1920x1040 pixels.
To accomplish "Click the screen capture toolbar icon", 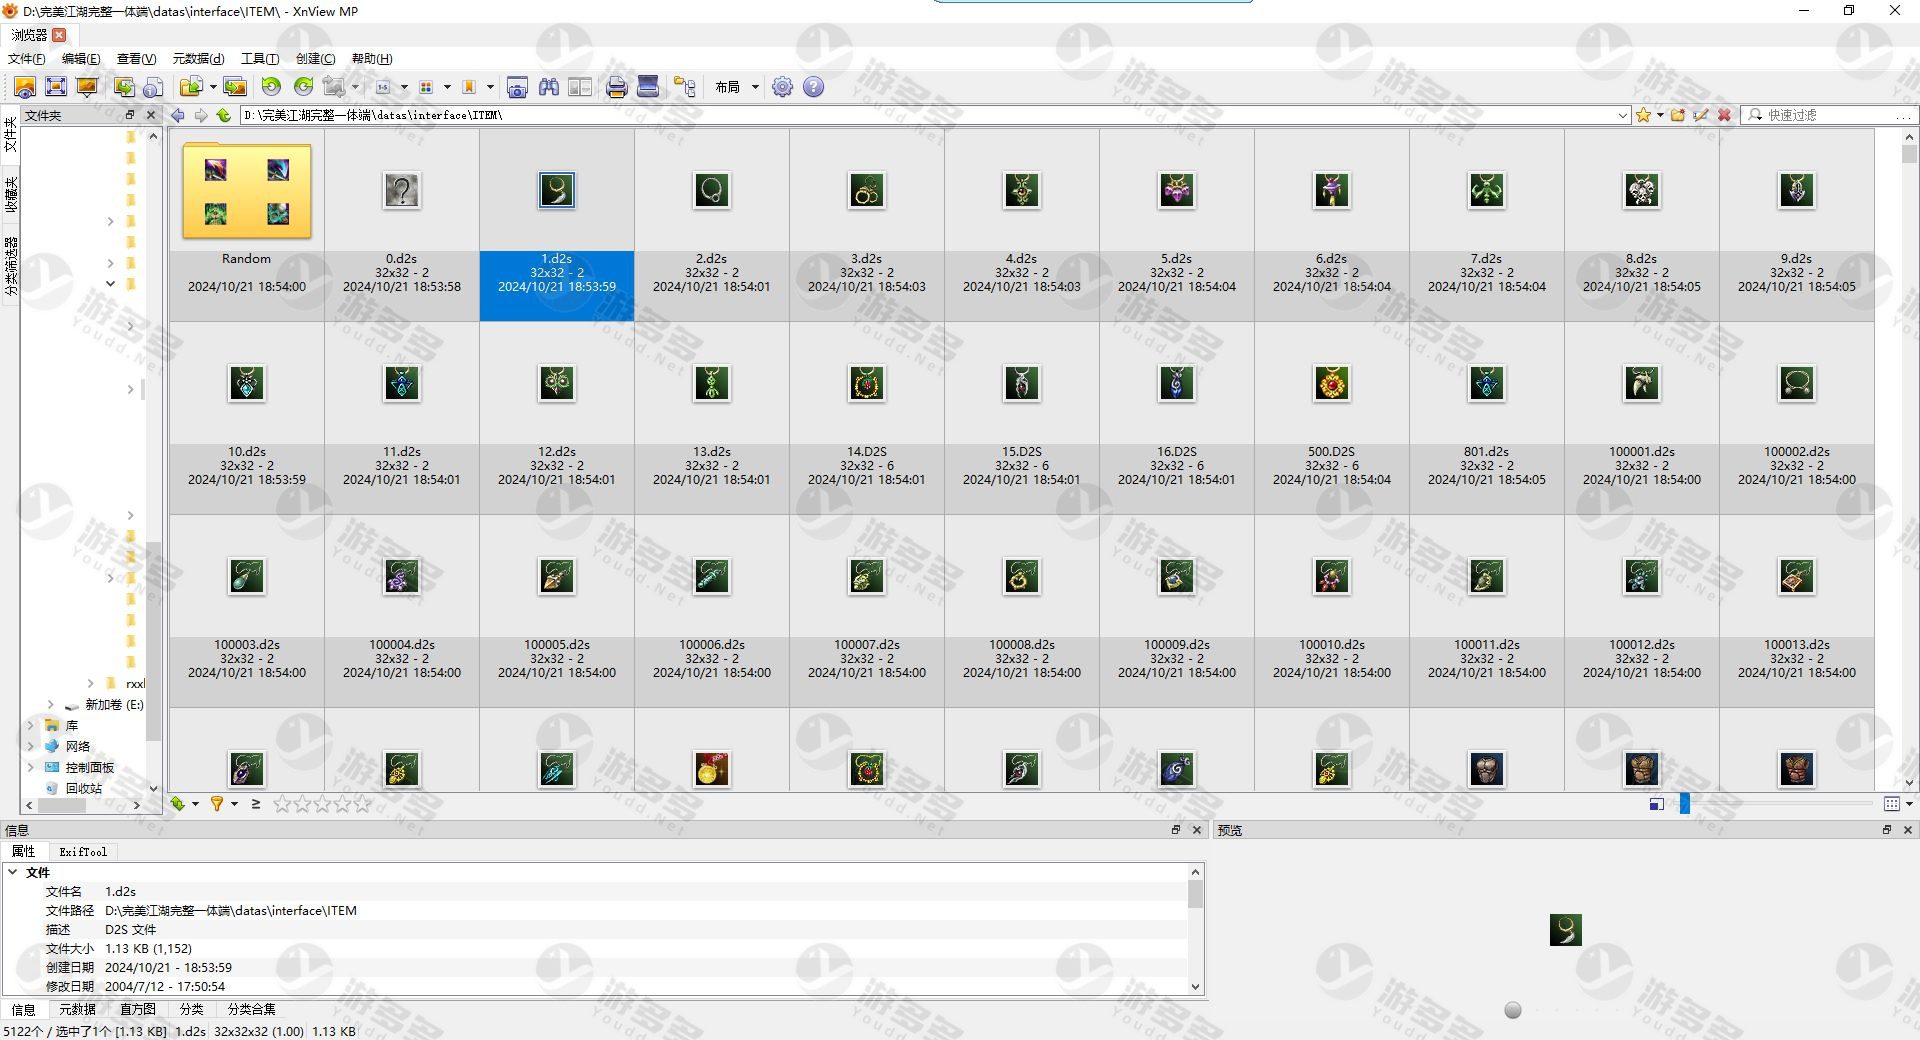I will pyautogui.click(x=517, y=87).
